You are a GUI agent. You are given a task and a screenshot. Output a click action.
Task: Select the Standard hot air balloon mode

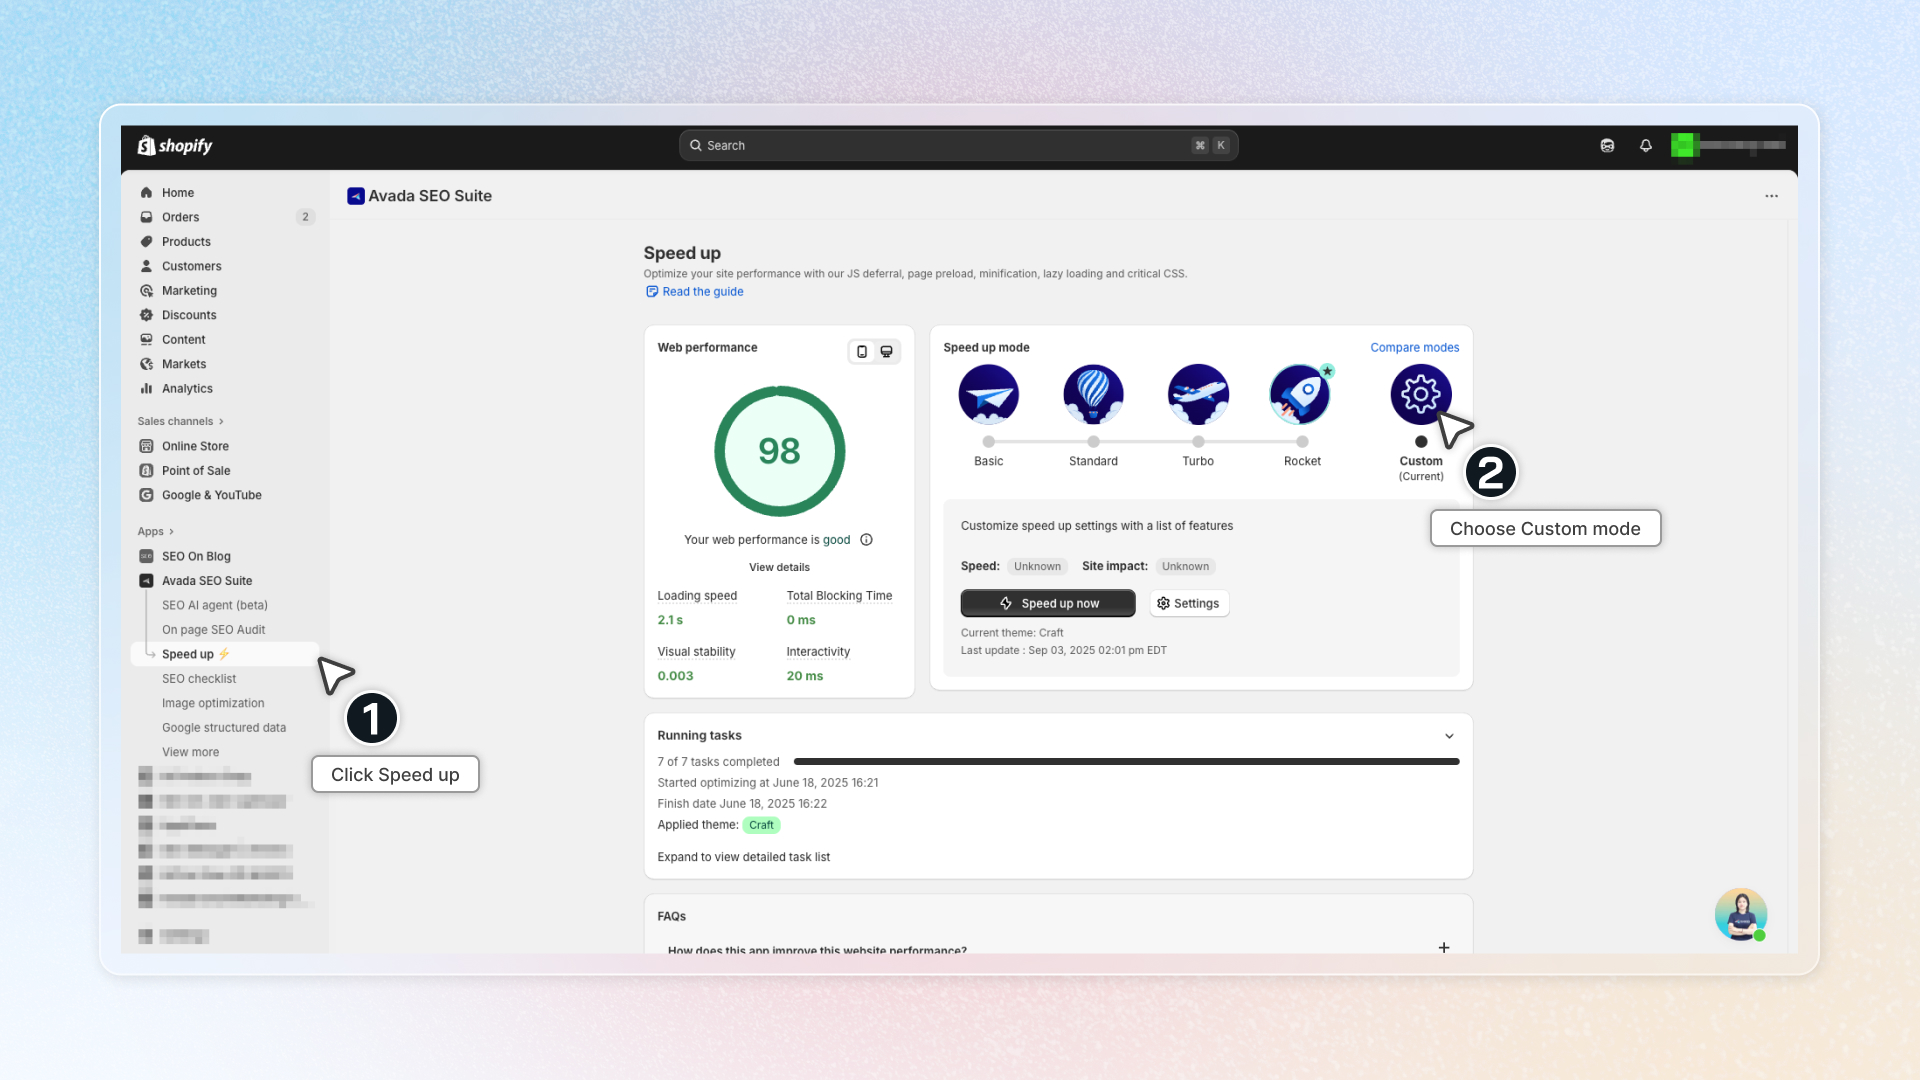coord(1093,394)
